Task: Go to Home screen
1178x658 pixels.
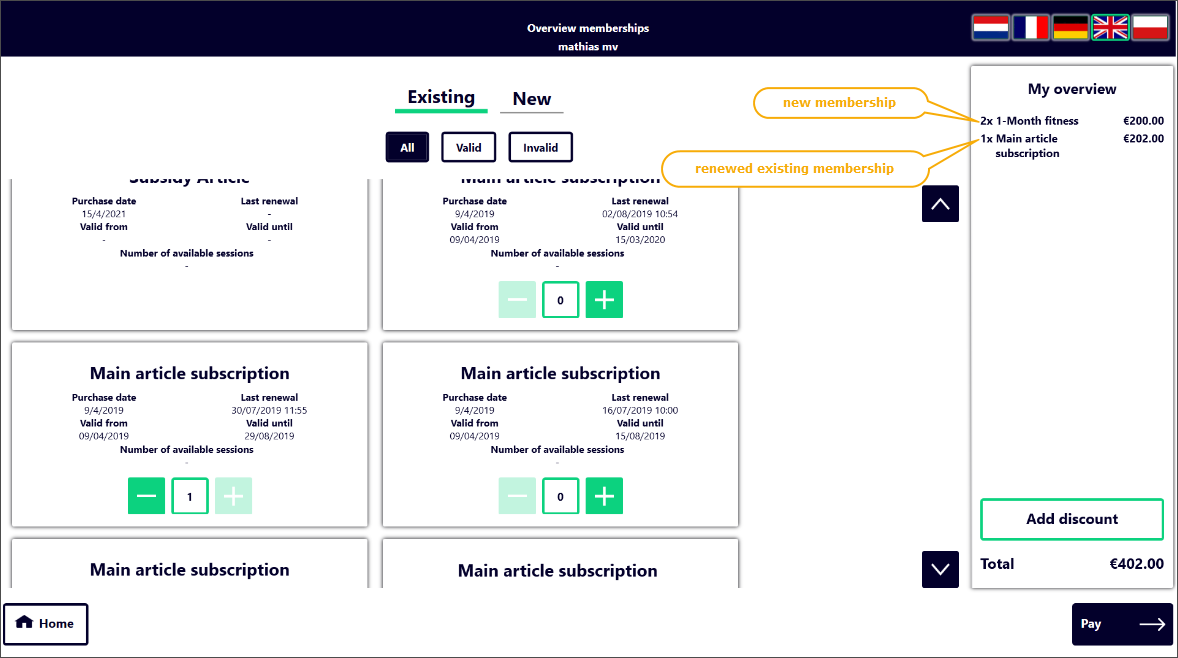Action: [46, 624]
